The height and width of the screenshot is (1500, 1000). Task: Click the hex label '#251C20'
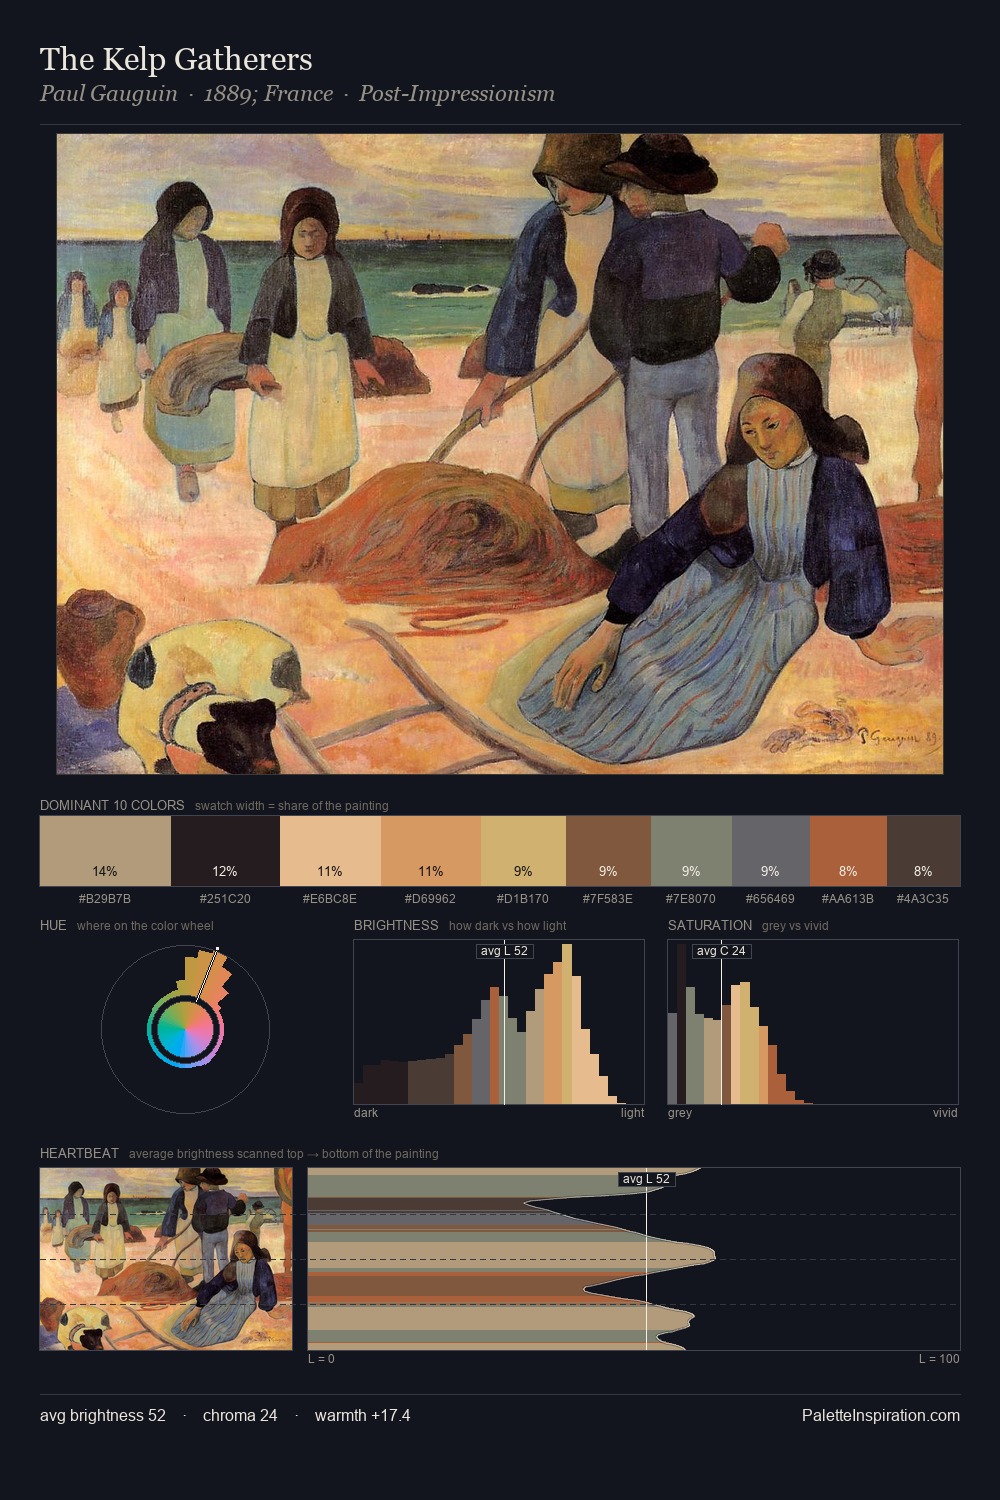click(x=225, y=899)
